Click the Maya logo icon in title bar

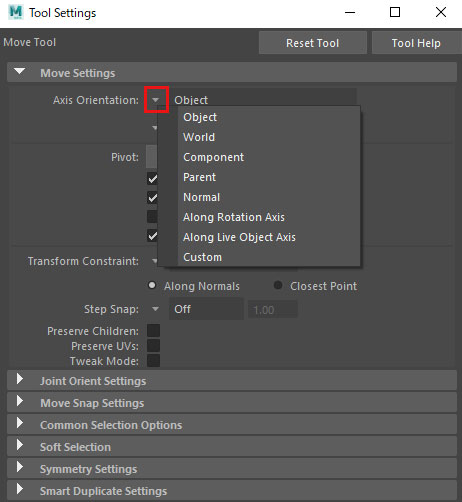coord(16,12)
